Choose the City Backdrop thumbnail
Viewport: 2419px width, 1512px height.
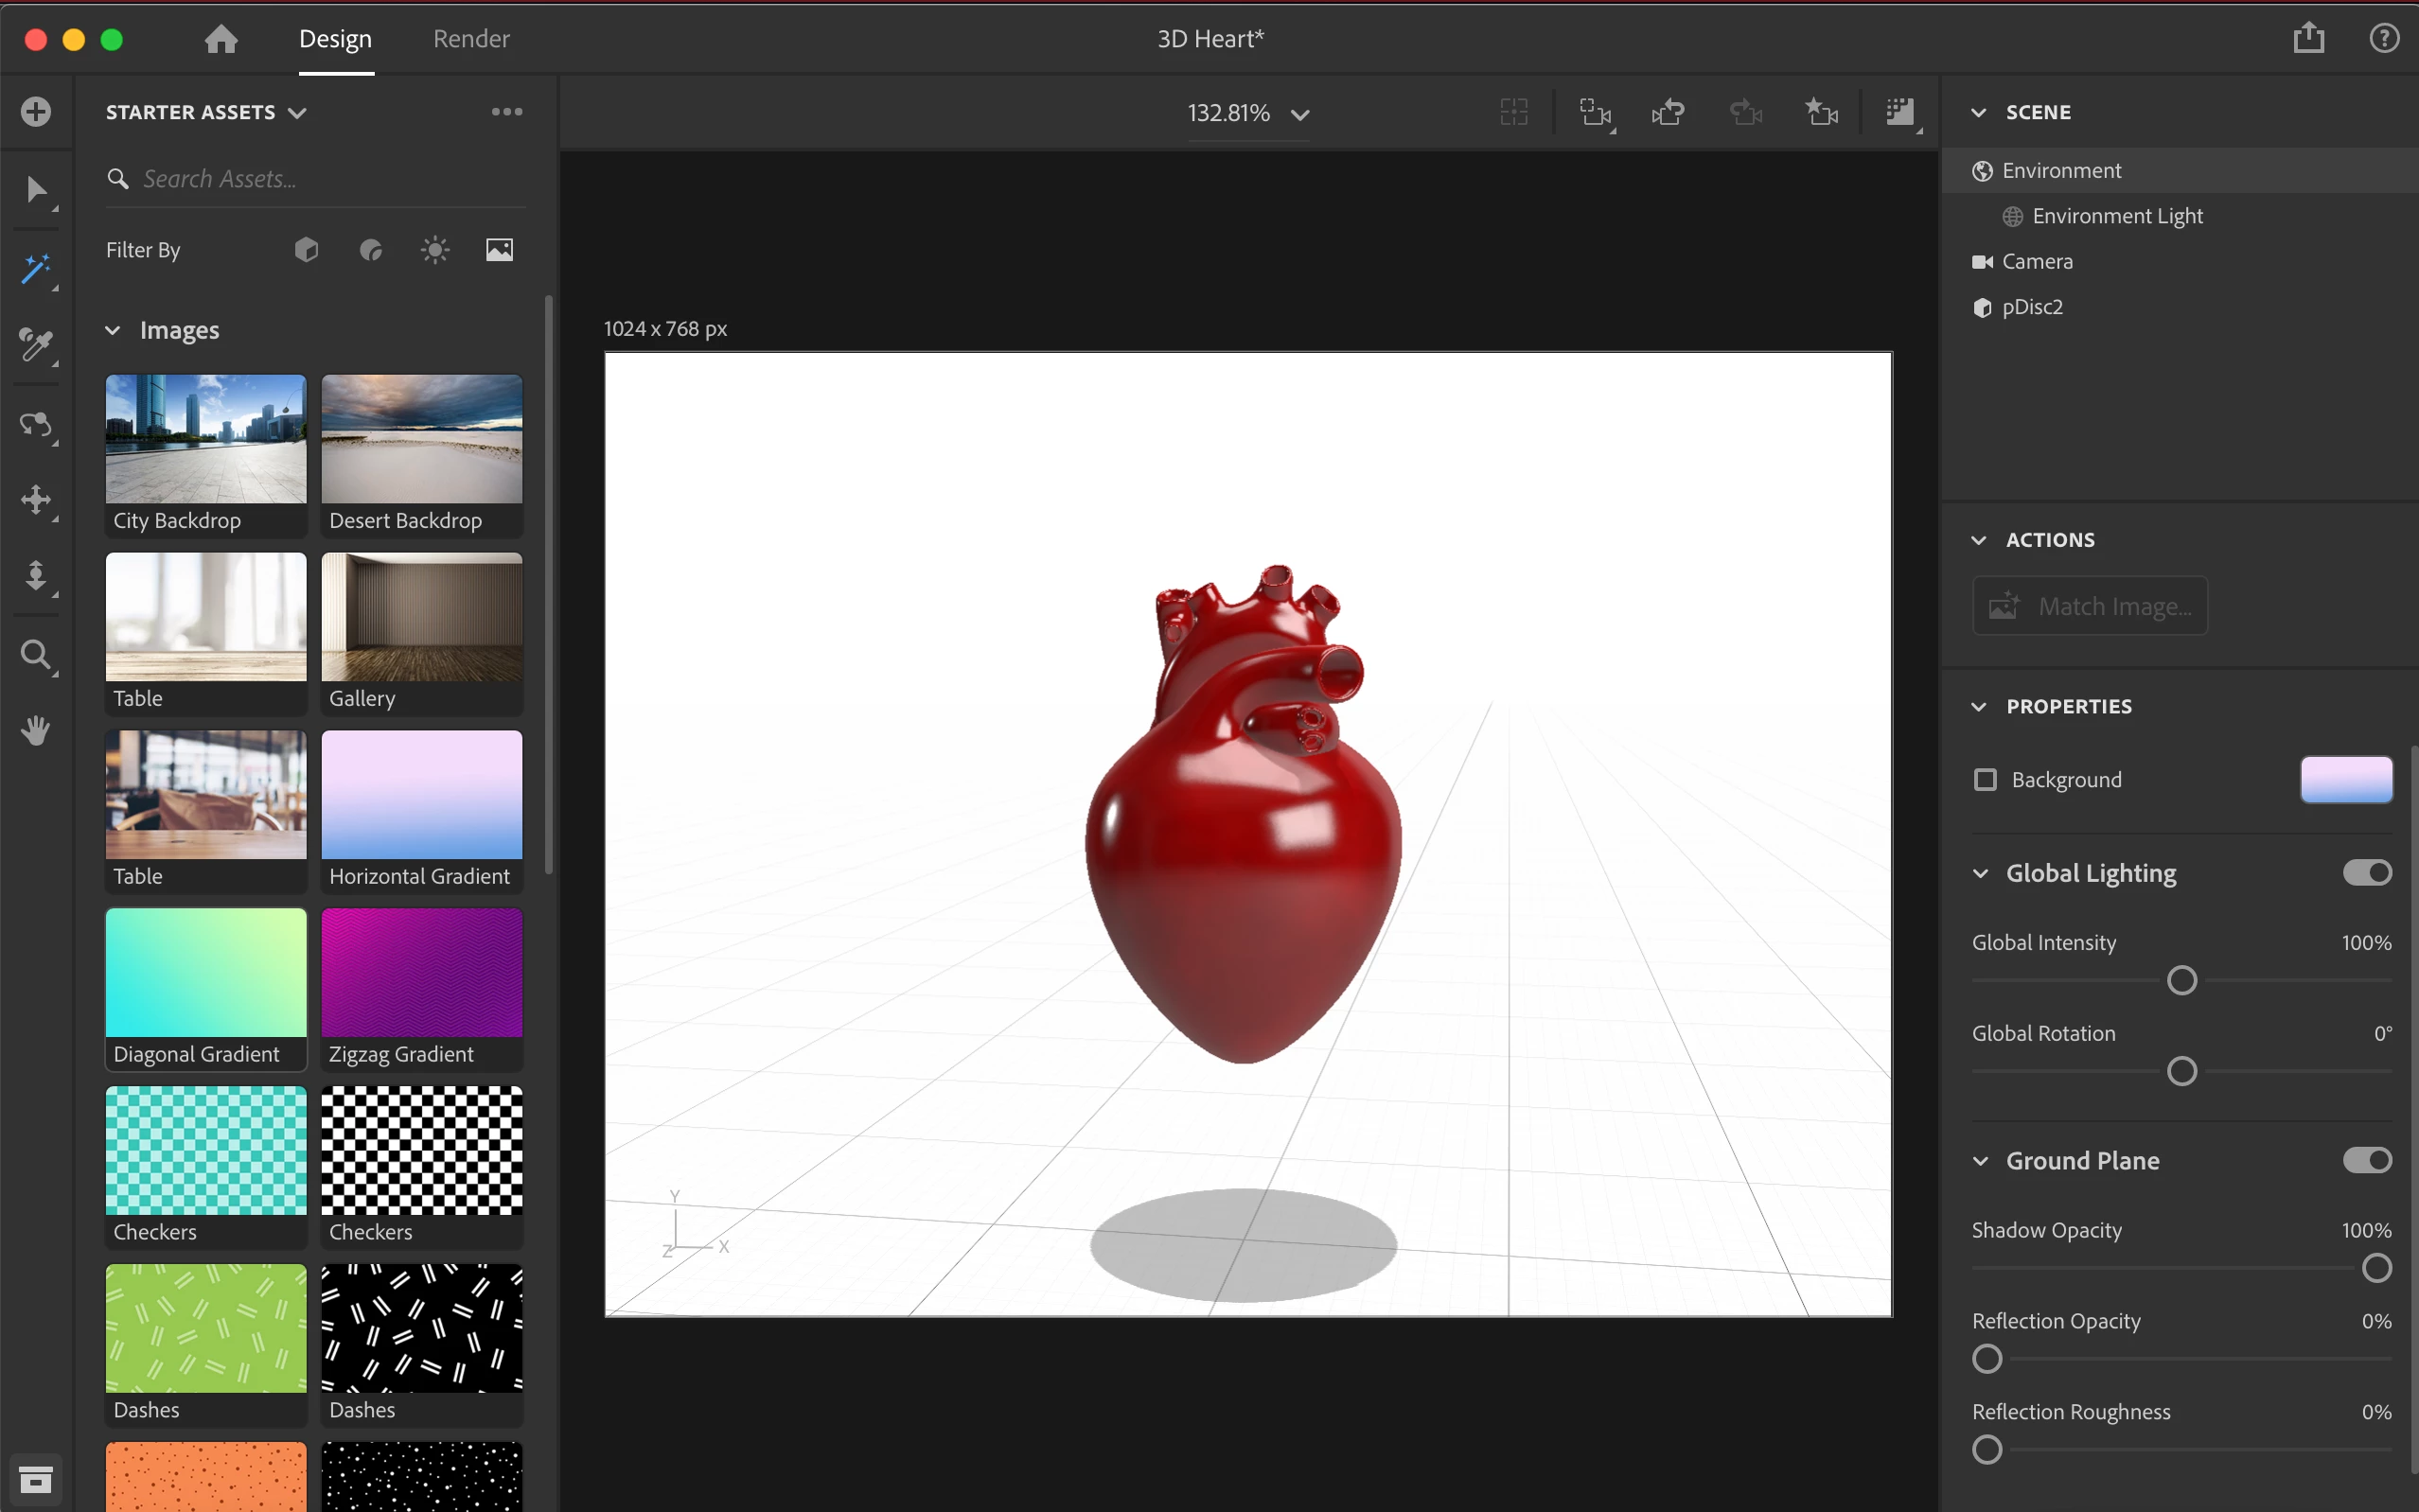click(206, 440)
